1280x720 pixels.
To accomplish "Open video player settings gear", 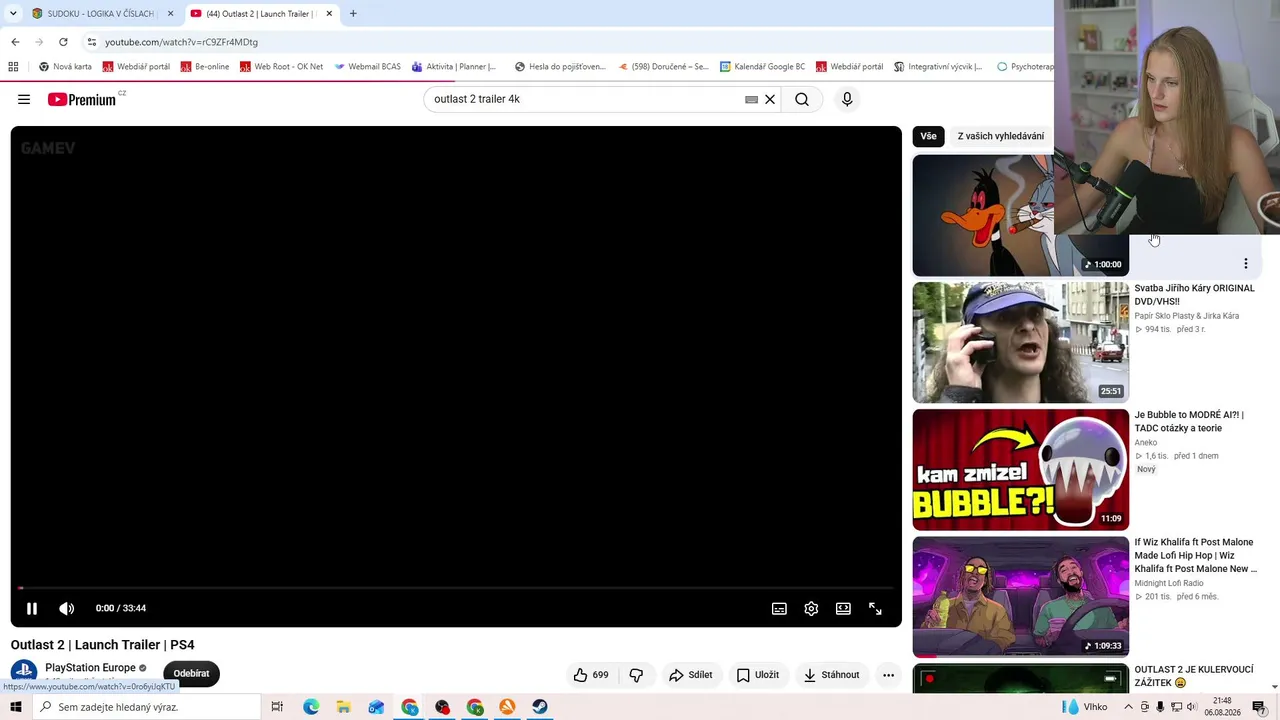I will [x=811, y=608].
